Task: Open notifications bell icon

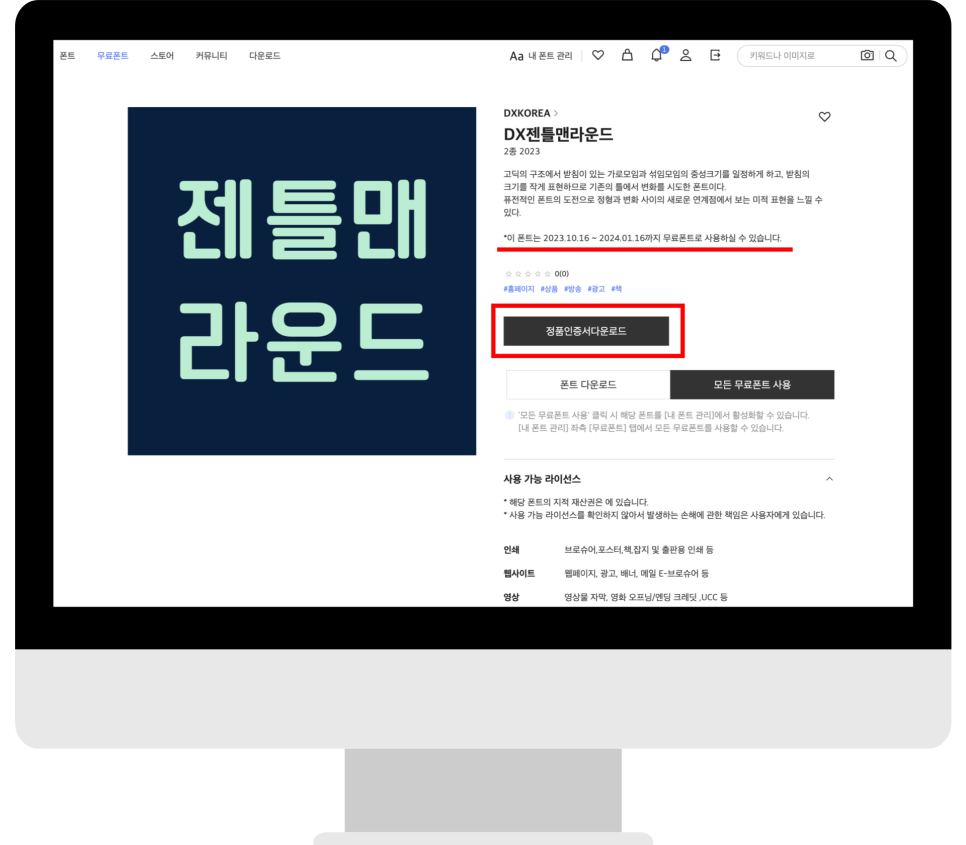Action: 656,56
